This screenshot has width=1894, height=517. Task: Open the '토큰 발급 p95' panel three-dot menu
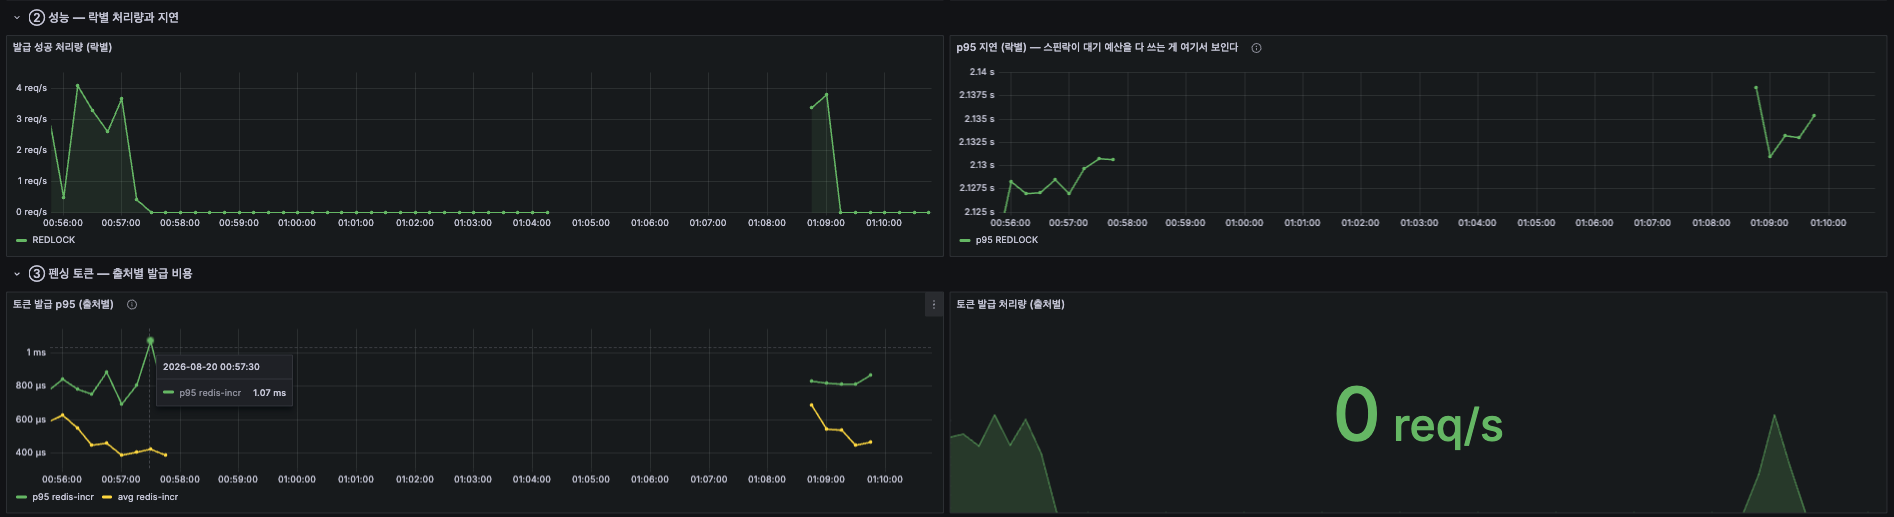pos(934,305)
